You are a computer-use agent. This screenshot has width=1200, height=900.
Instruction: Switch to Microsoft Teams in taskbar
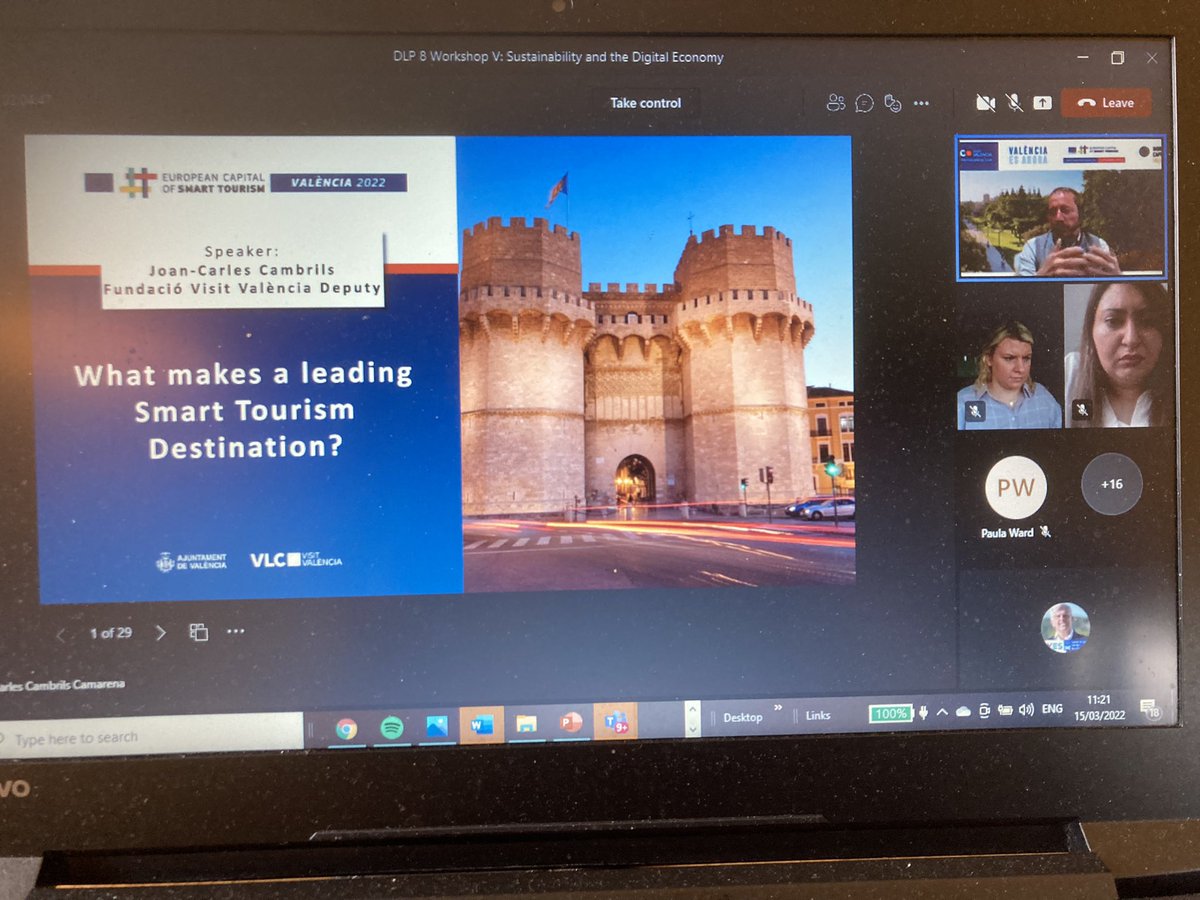click(x=616, y=721)
